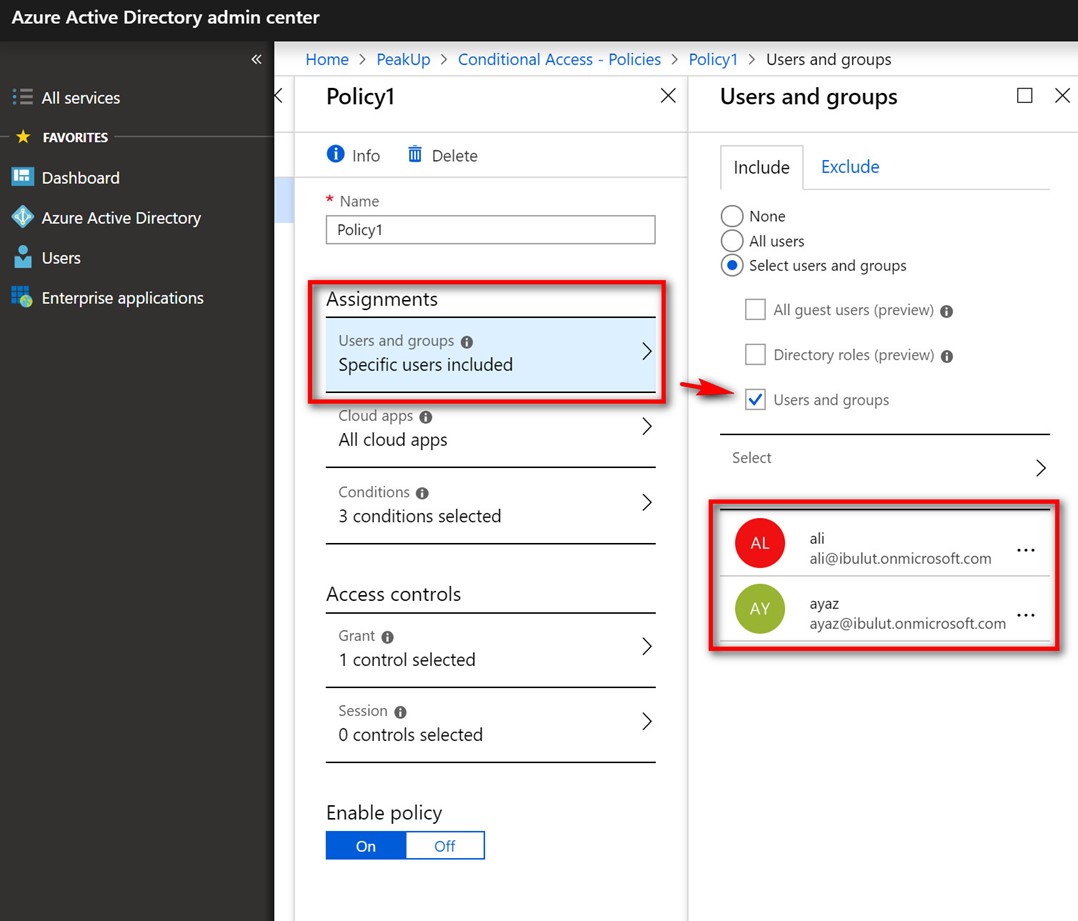Click the Delete button label

coord(454,156)
